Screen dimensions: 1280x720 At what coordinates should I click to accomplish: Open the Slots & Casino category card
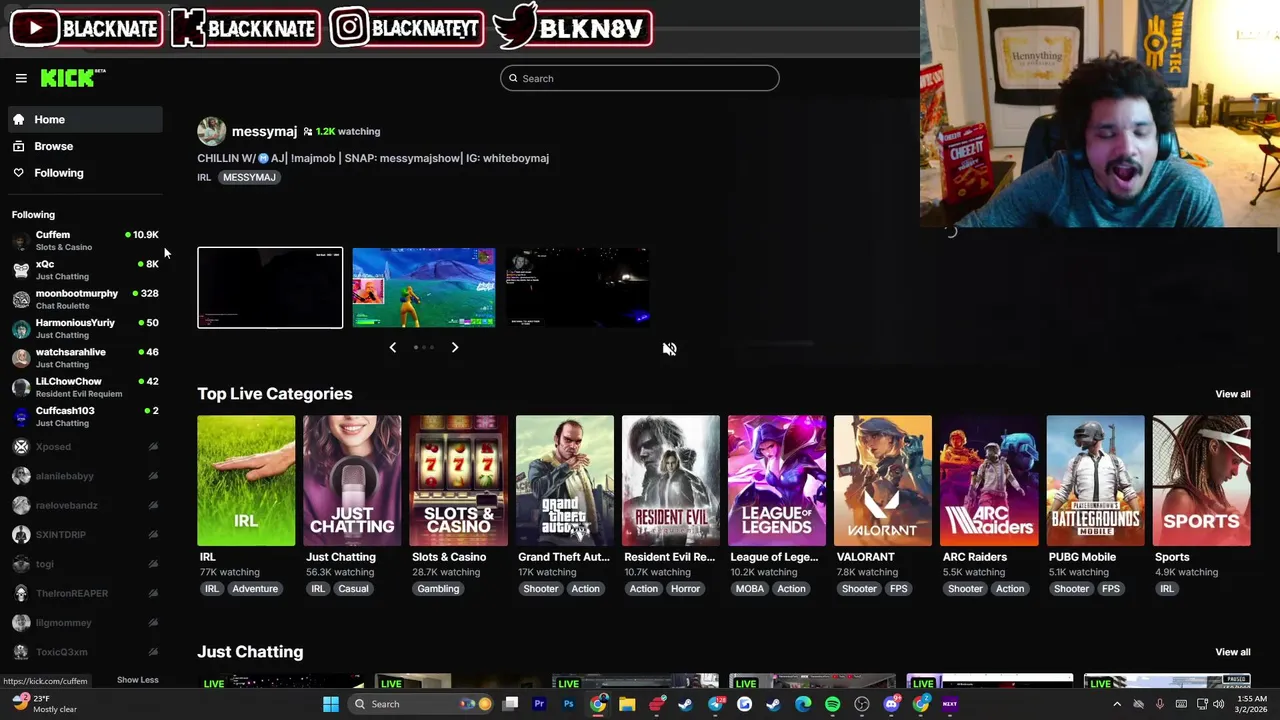point(458,481)
